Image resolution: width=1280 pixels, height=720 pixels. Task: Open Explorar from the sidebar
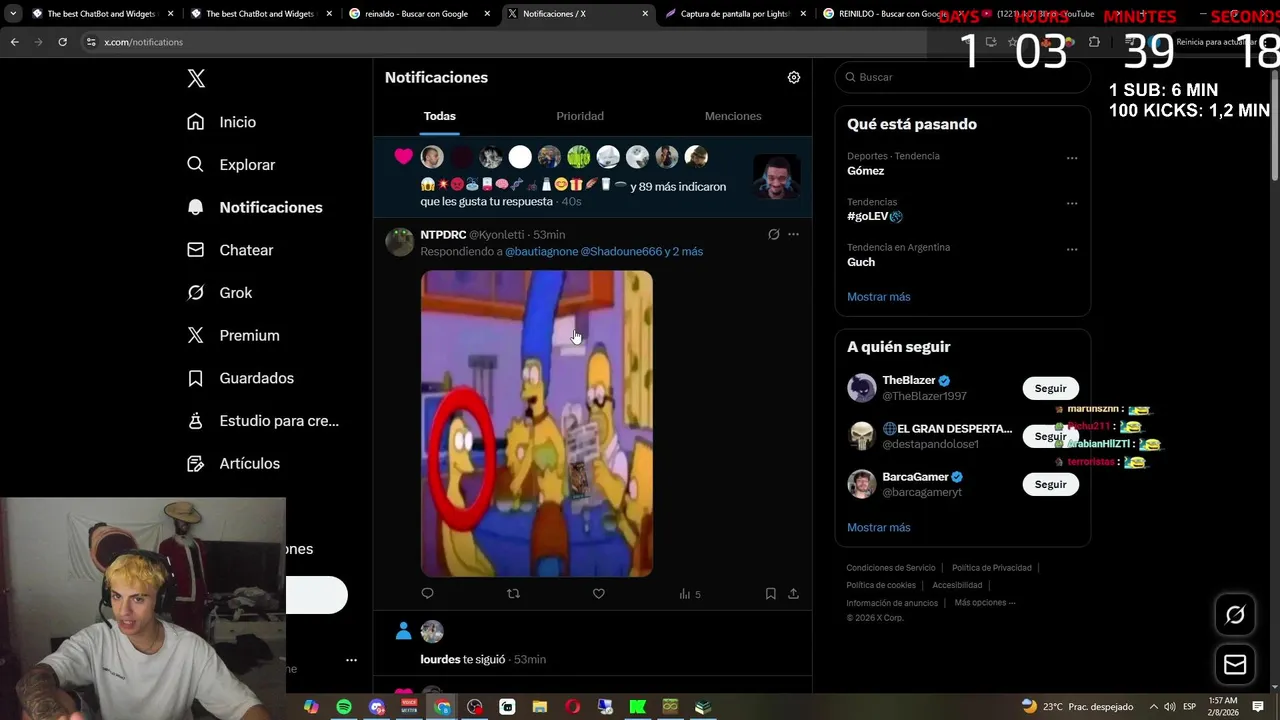click(231, 165)
